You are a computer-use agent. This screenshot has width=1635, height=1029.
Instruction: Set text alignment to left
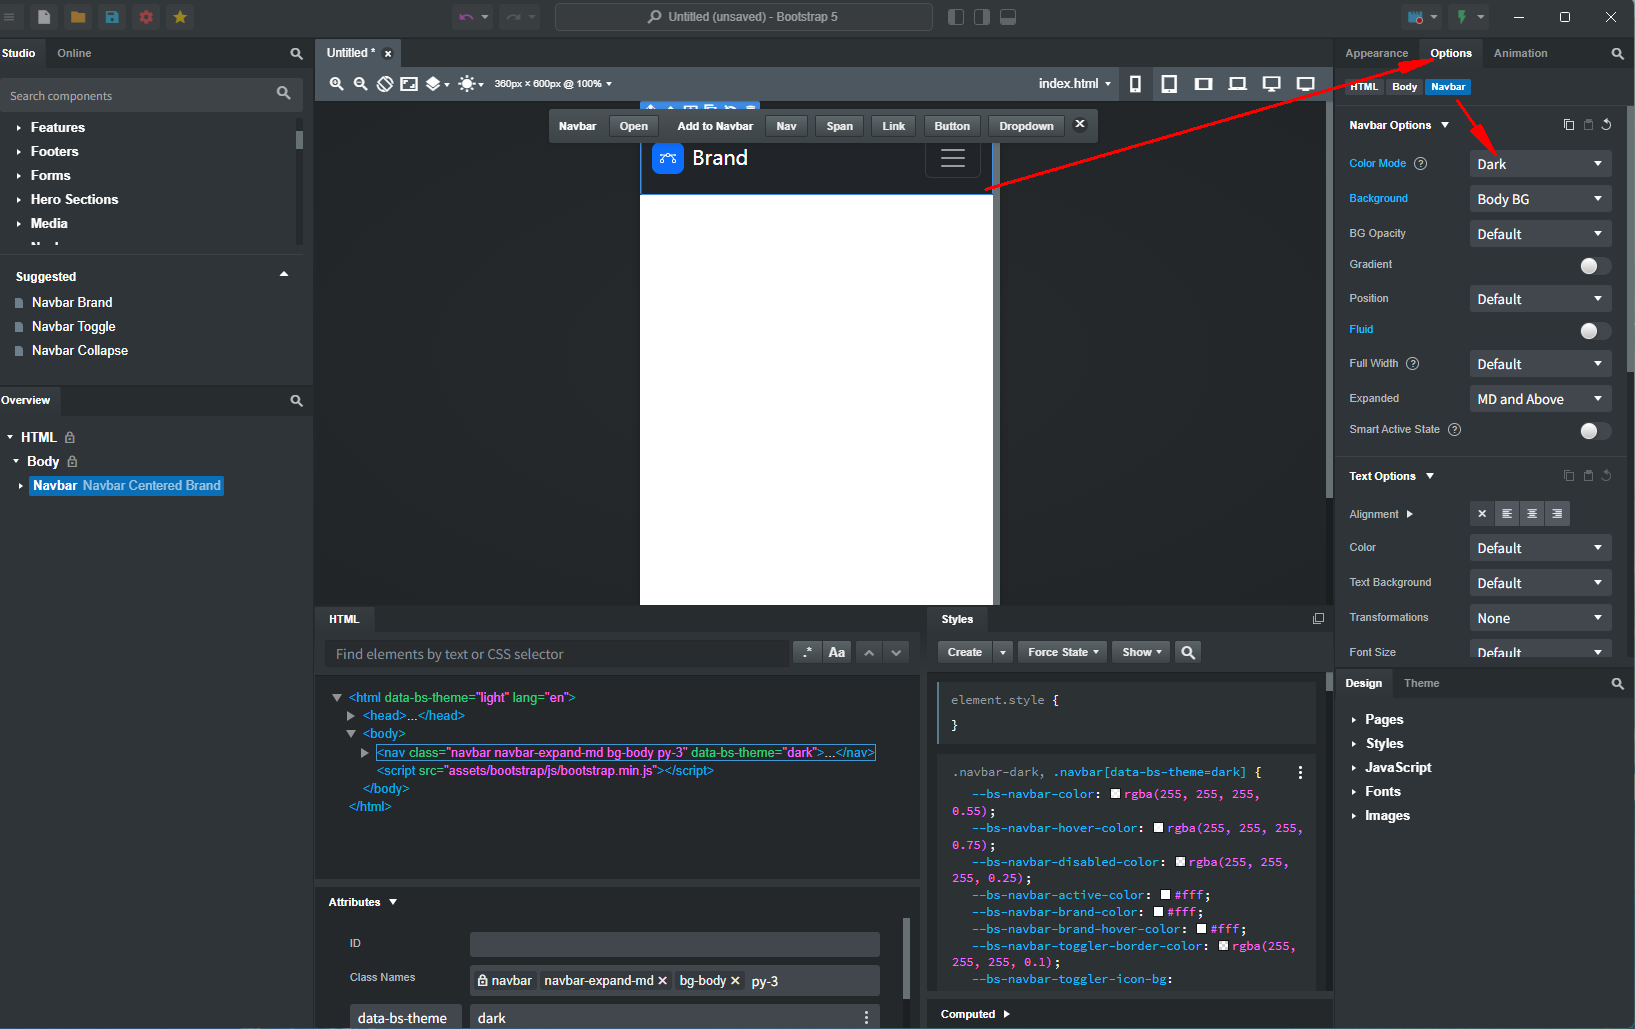coord(1507,514)
